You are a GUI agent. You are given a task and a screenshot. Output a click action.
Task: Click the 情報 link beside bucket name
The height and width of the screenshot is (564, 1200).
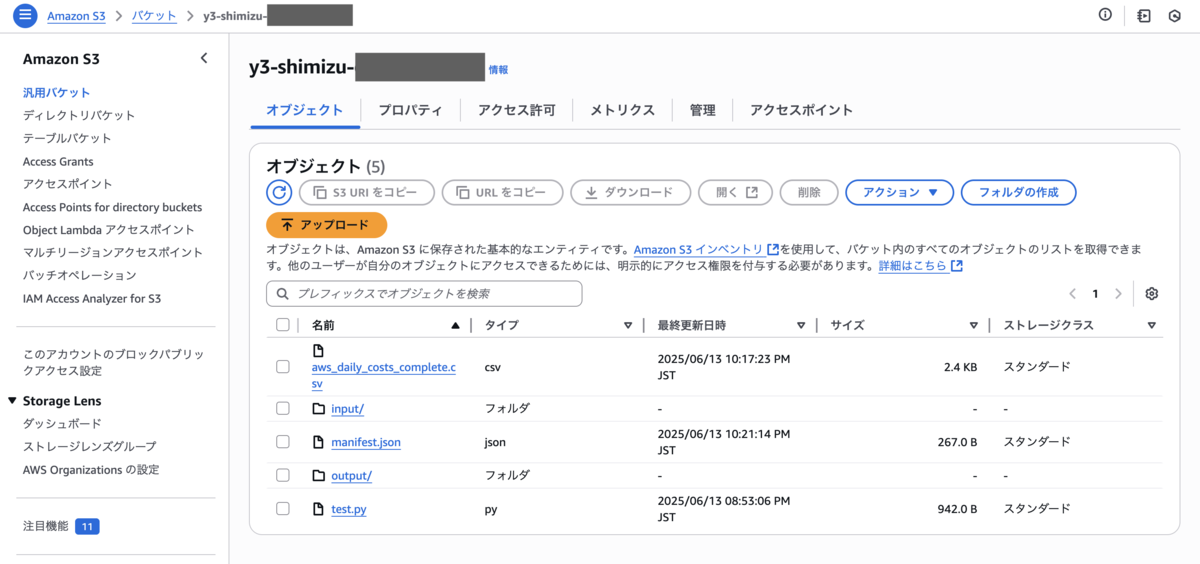[498, 70]
